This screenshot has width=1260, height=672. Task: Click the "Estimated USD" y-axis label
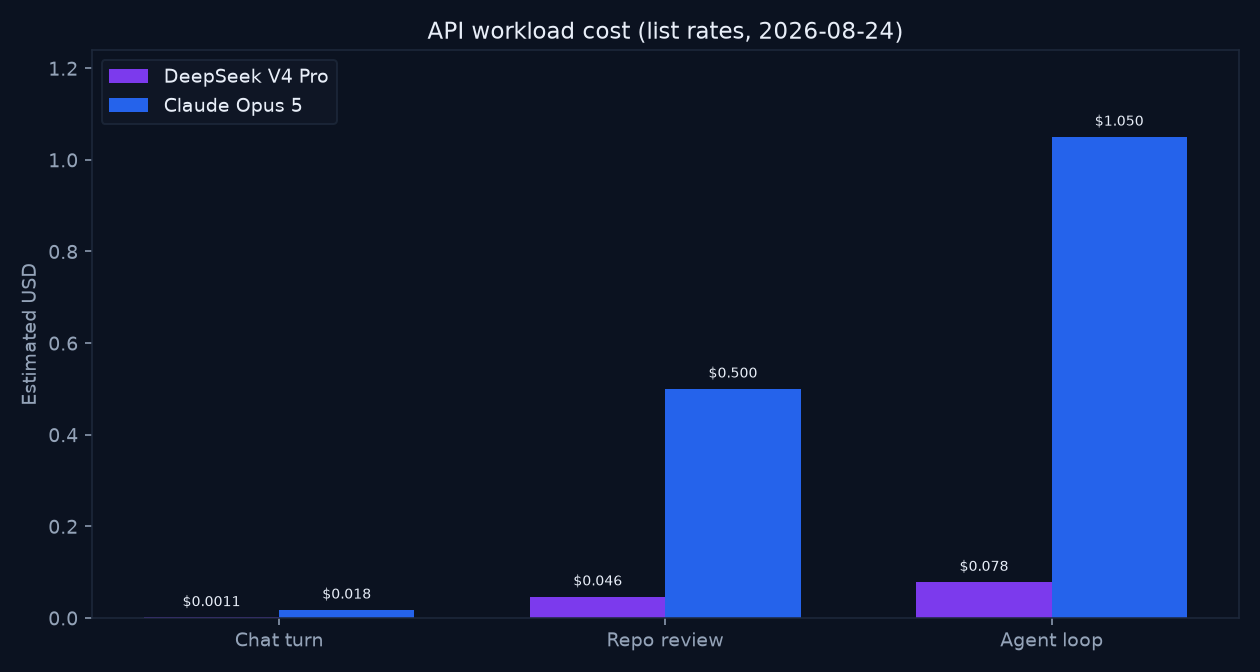coord(30,334)
